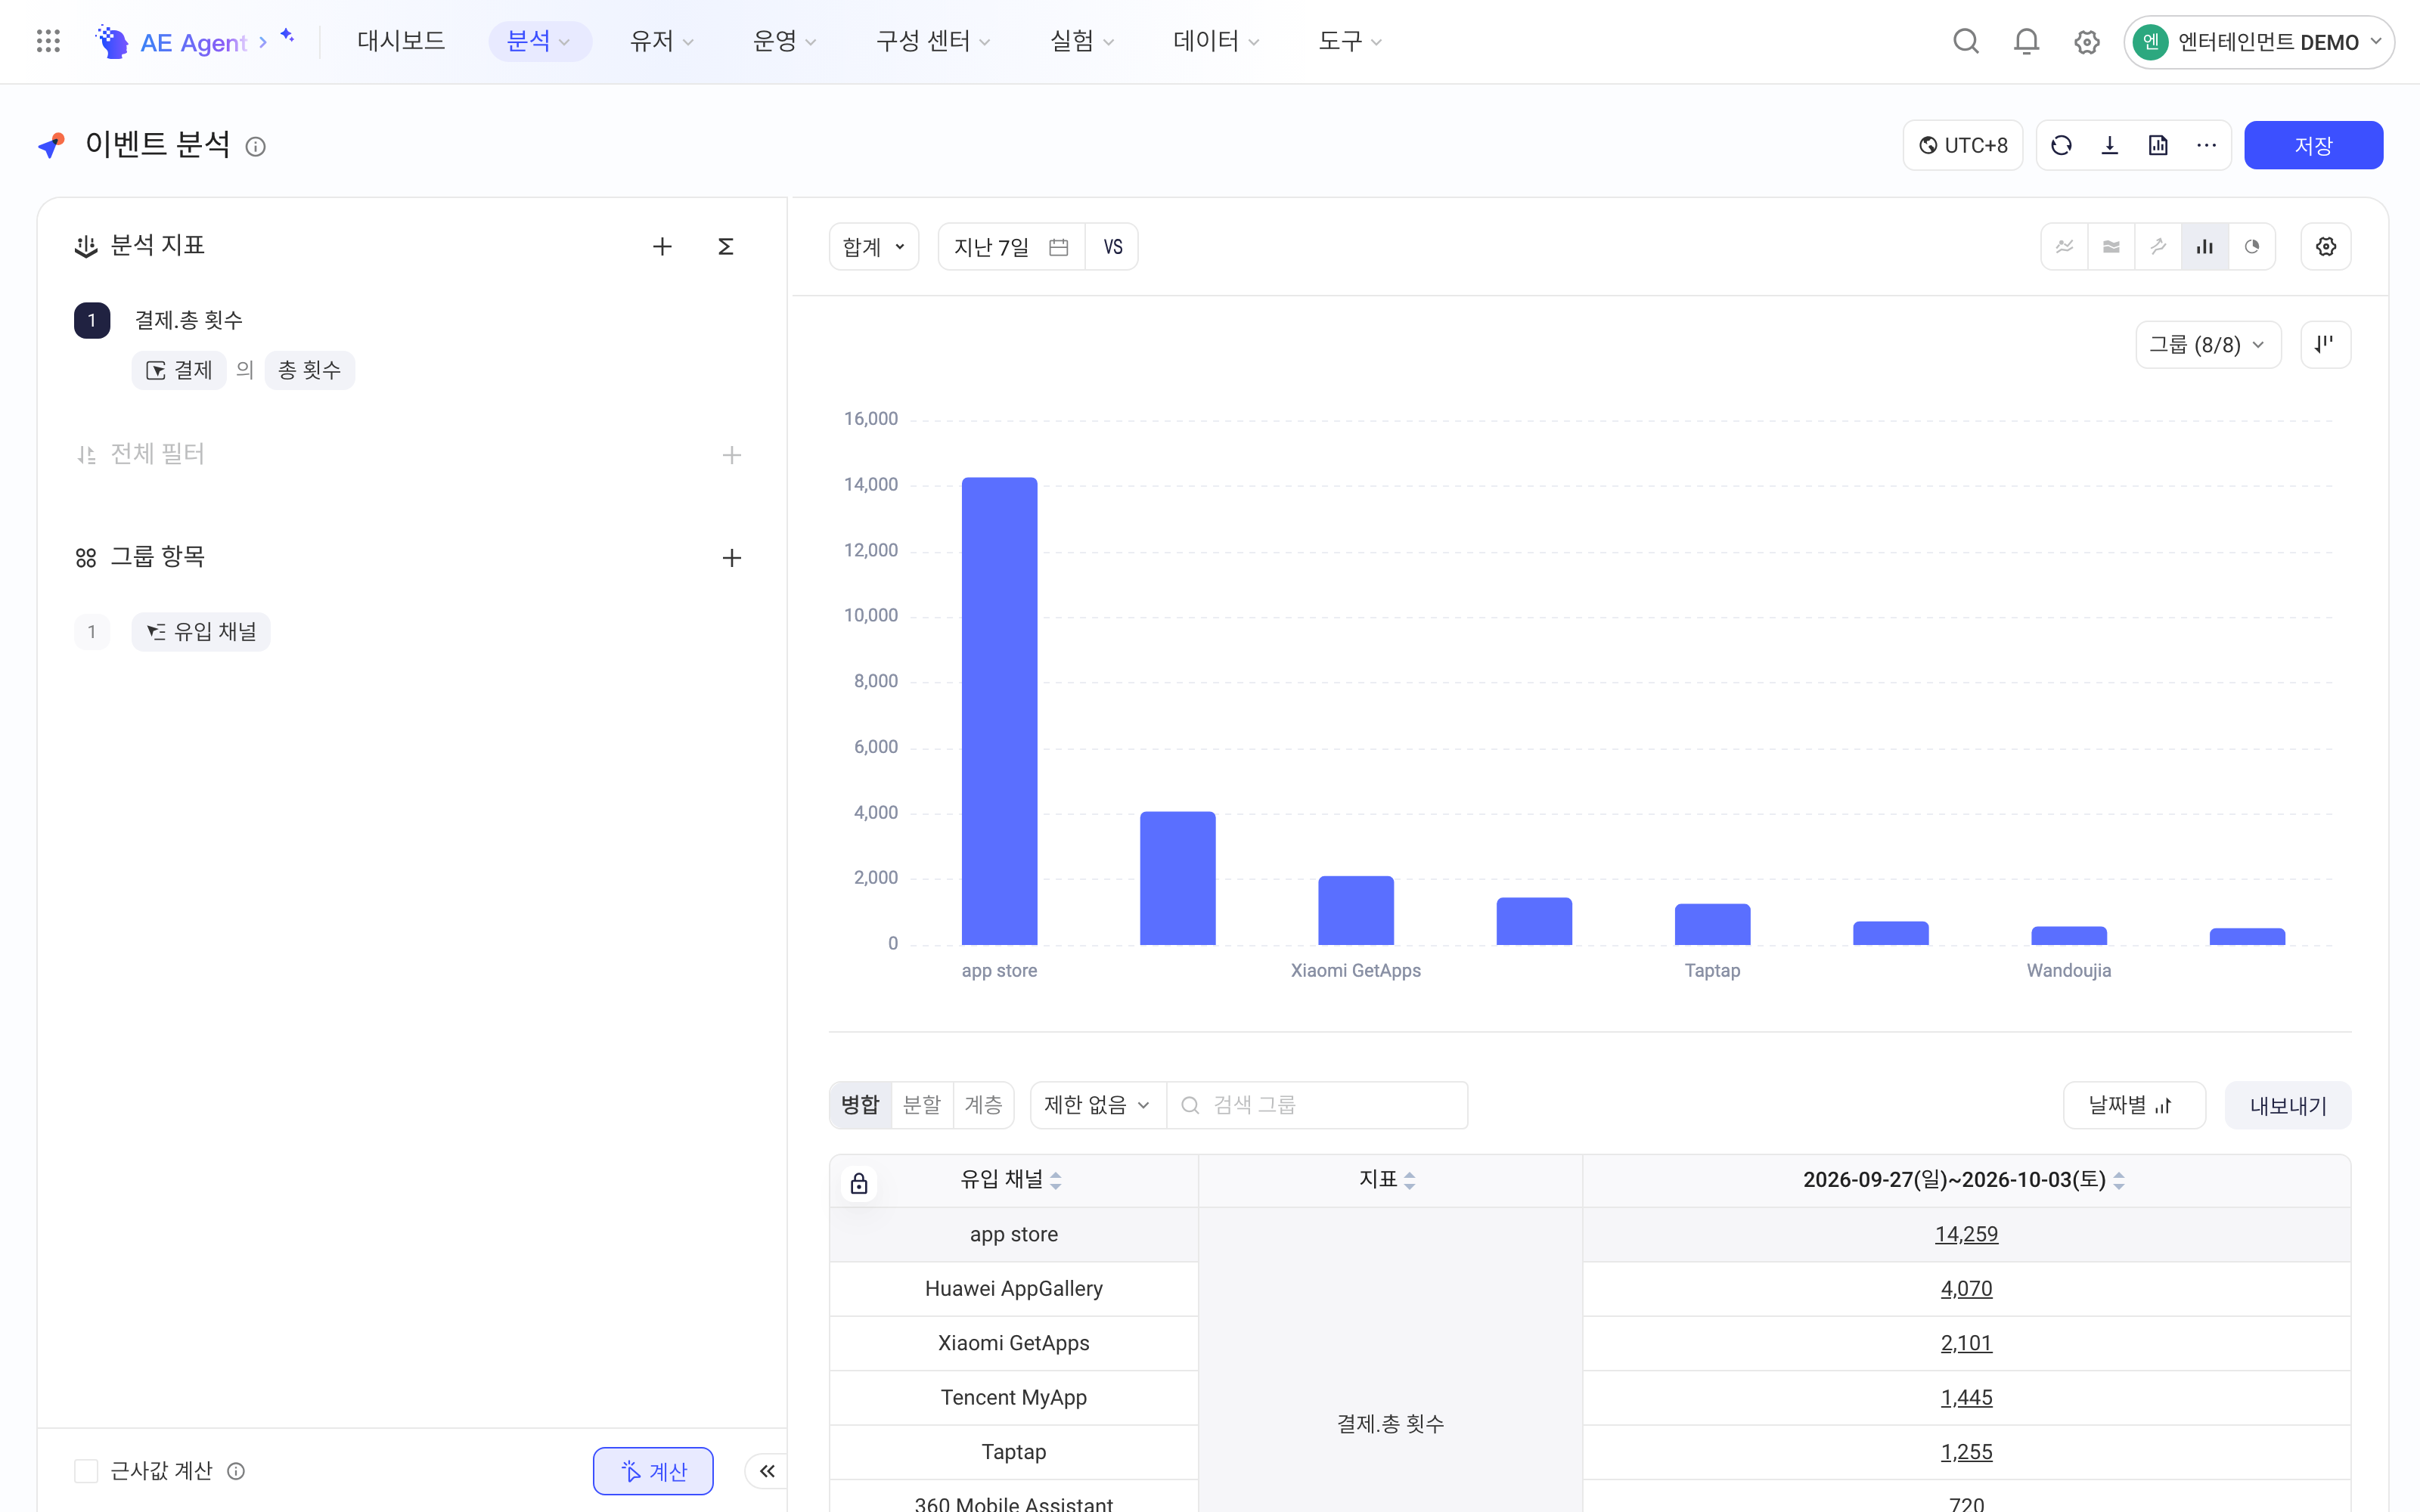Expand 그룹 (8/8) dropdown

(2208, 345)
